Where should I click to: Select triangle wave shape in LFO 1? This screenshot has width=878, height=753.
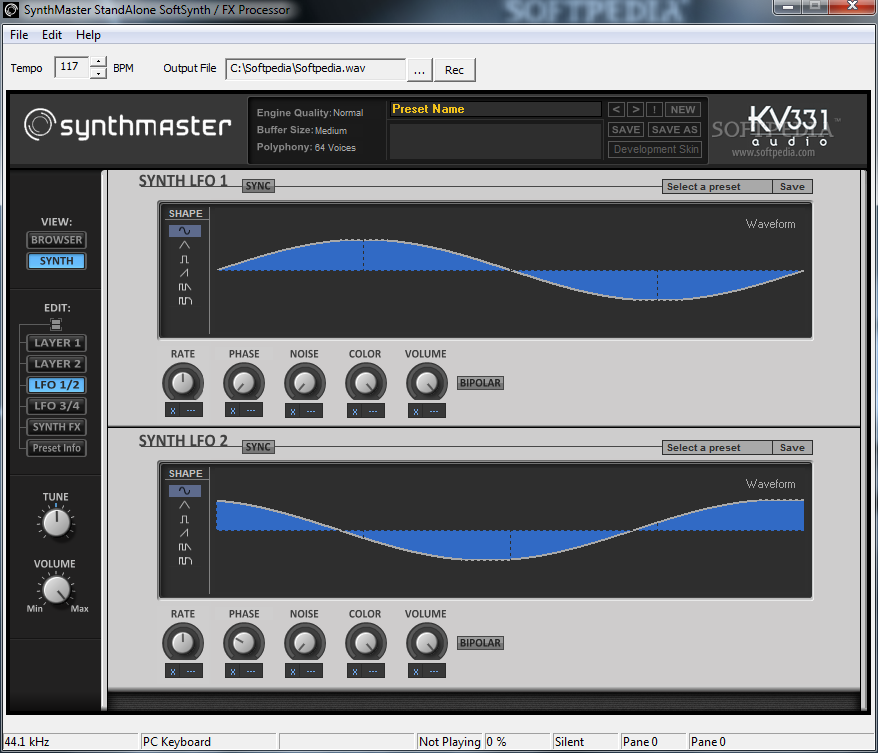[x=185, y=245]
